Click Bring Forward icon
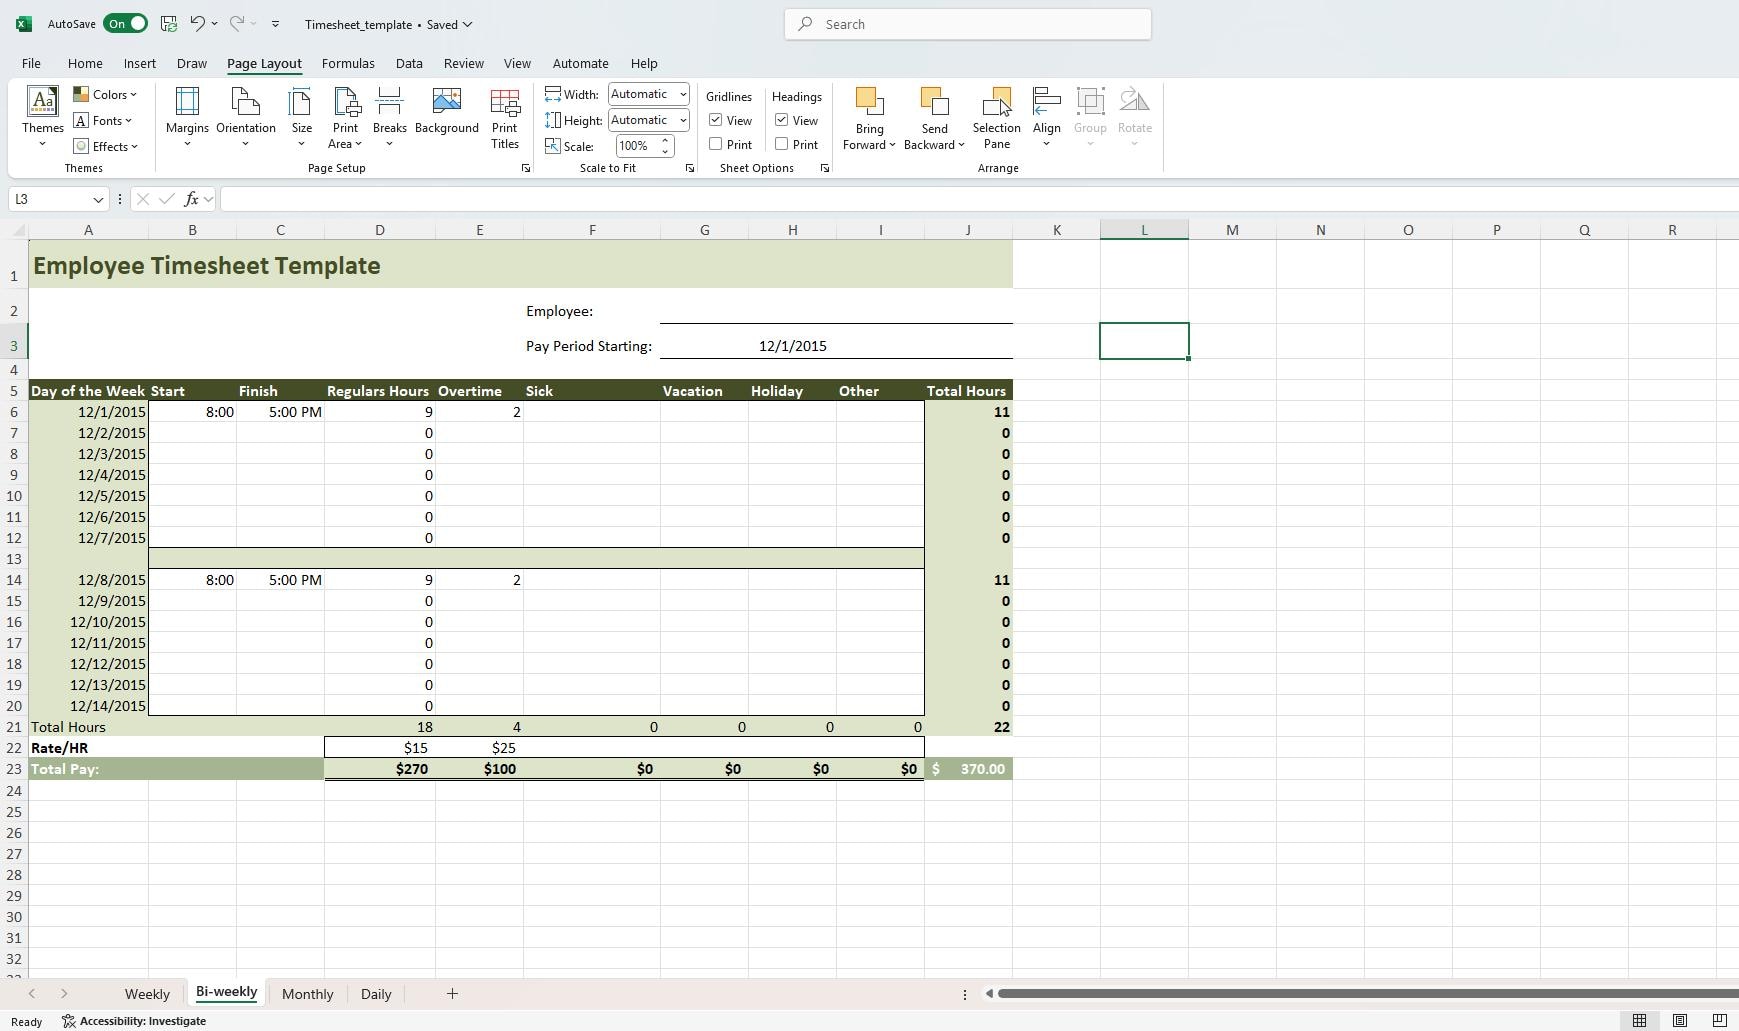Screen dimensions: 1739x1031 869,102
